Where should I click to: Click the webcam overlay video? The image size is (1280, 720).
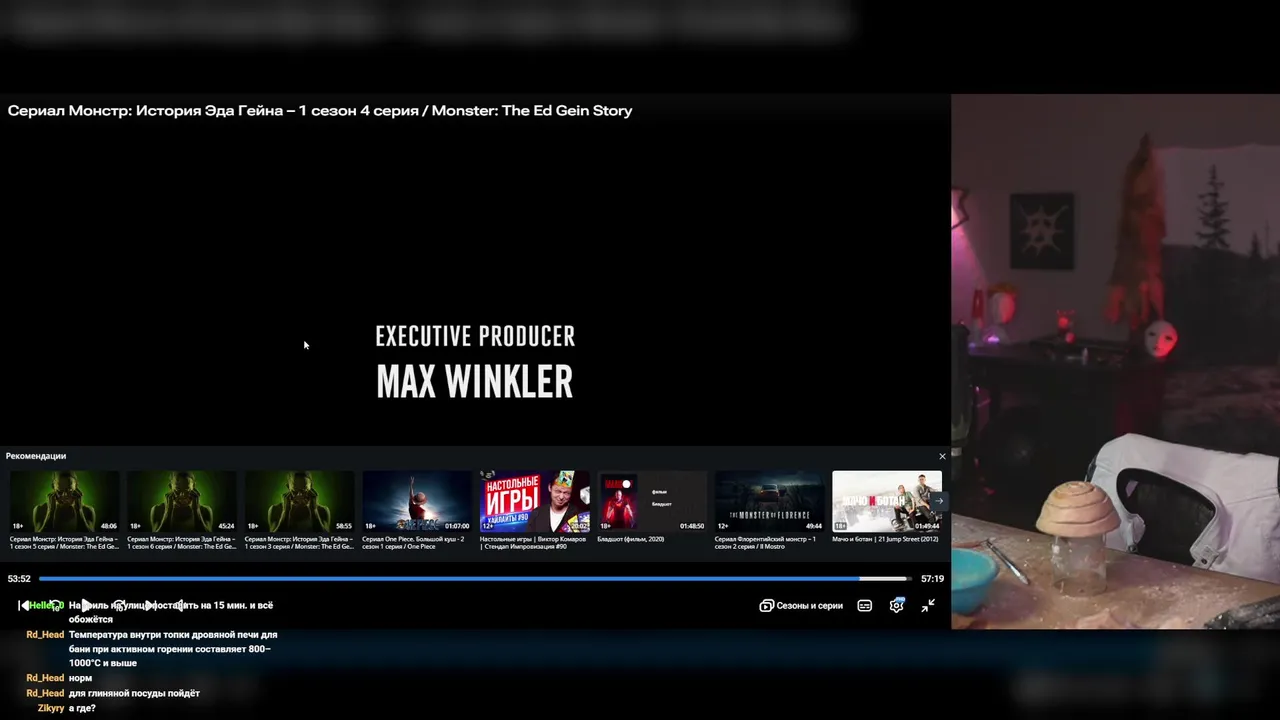(1115, 362)
